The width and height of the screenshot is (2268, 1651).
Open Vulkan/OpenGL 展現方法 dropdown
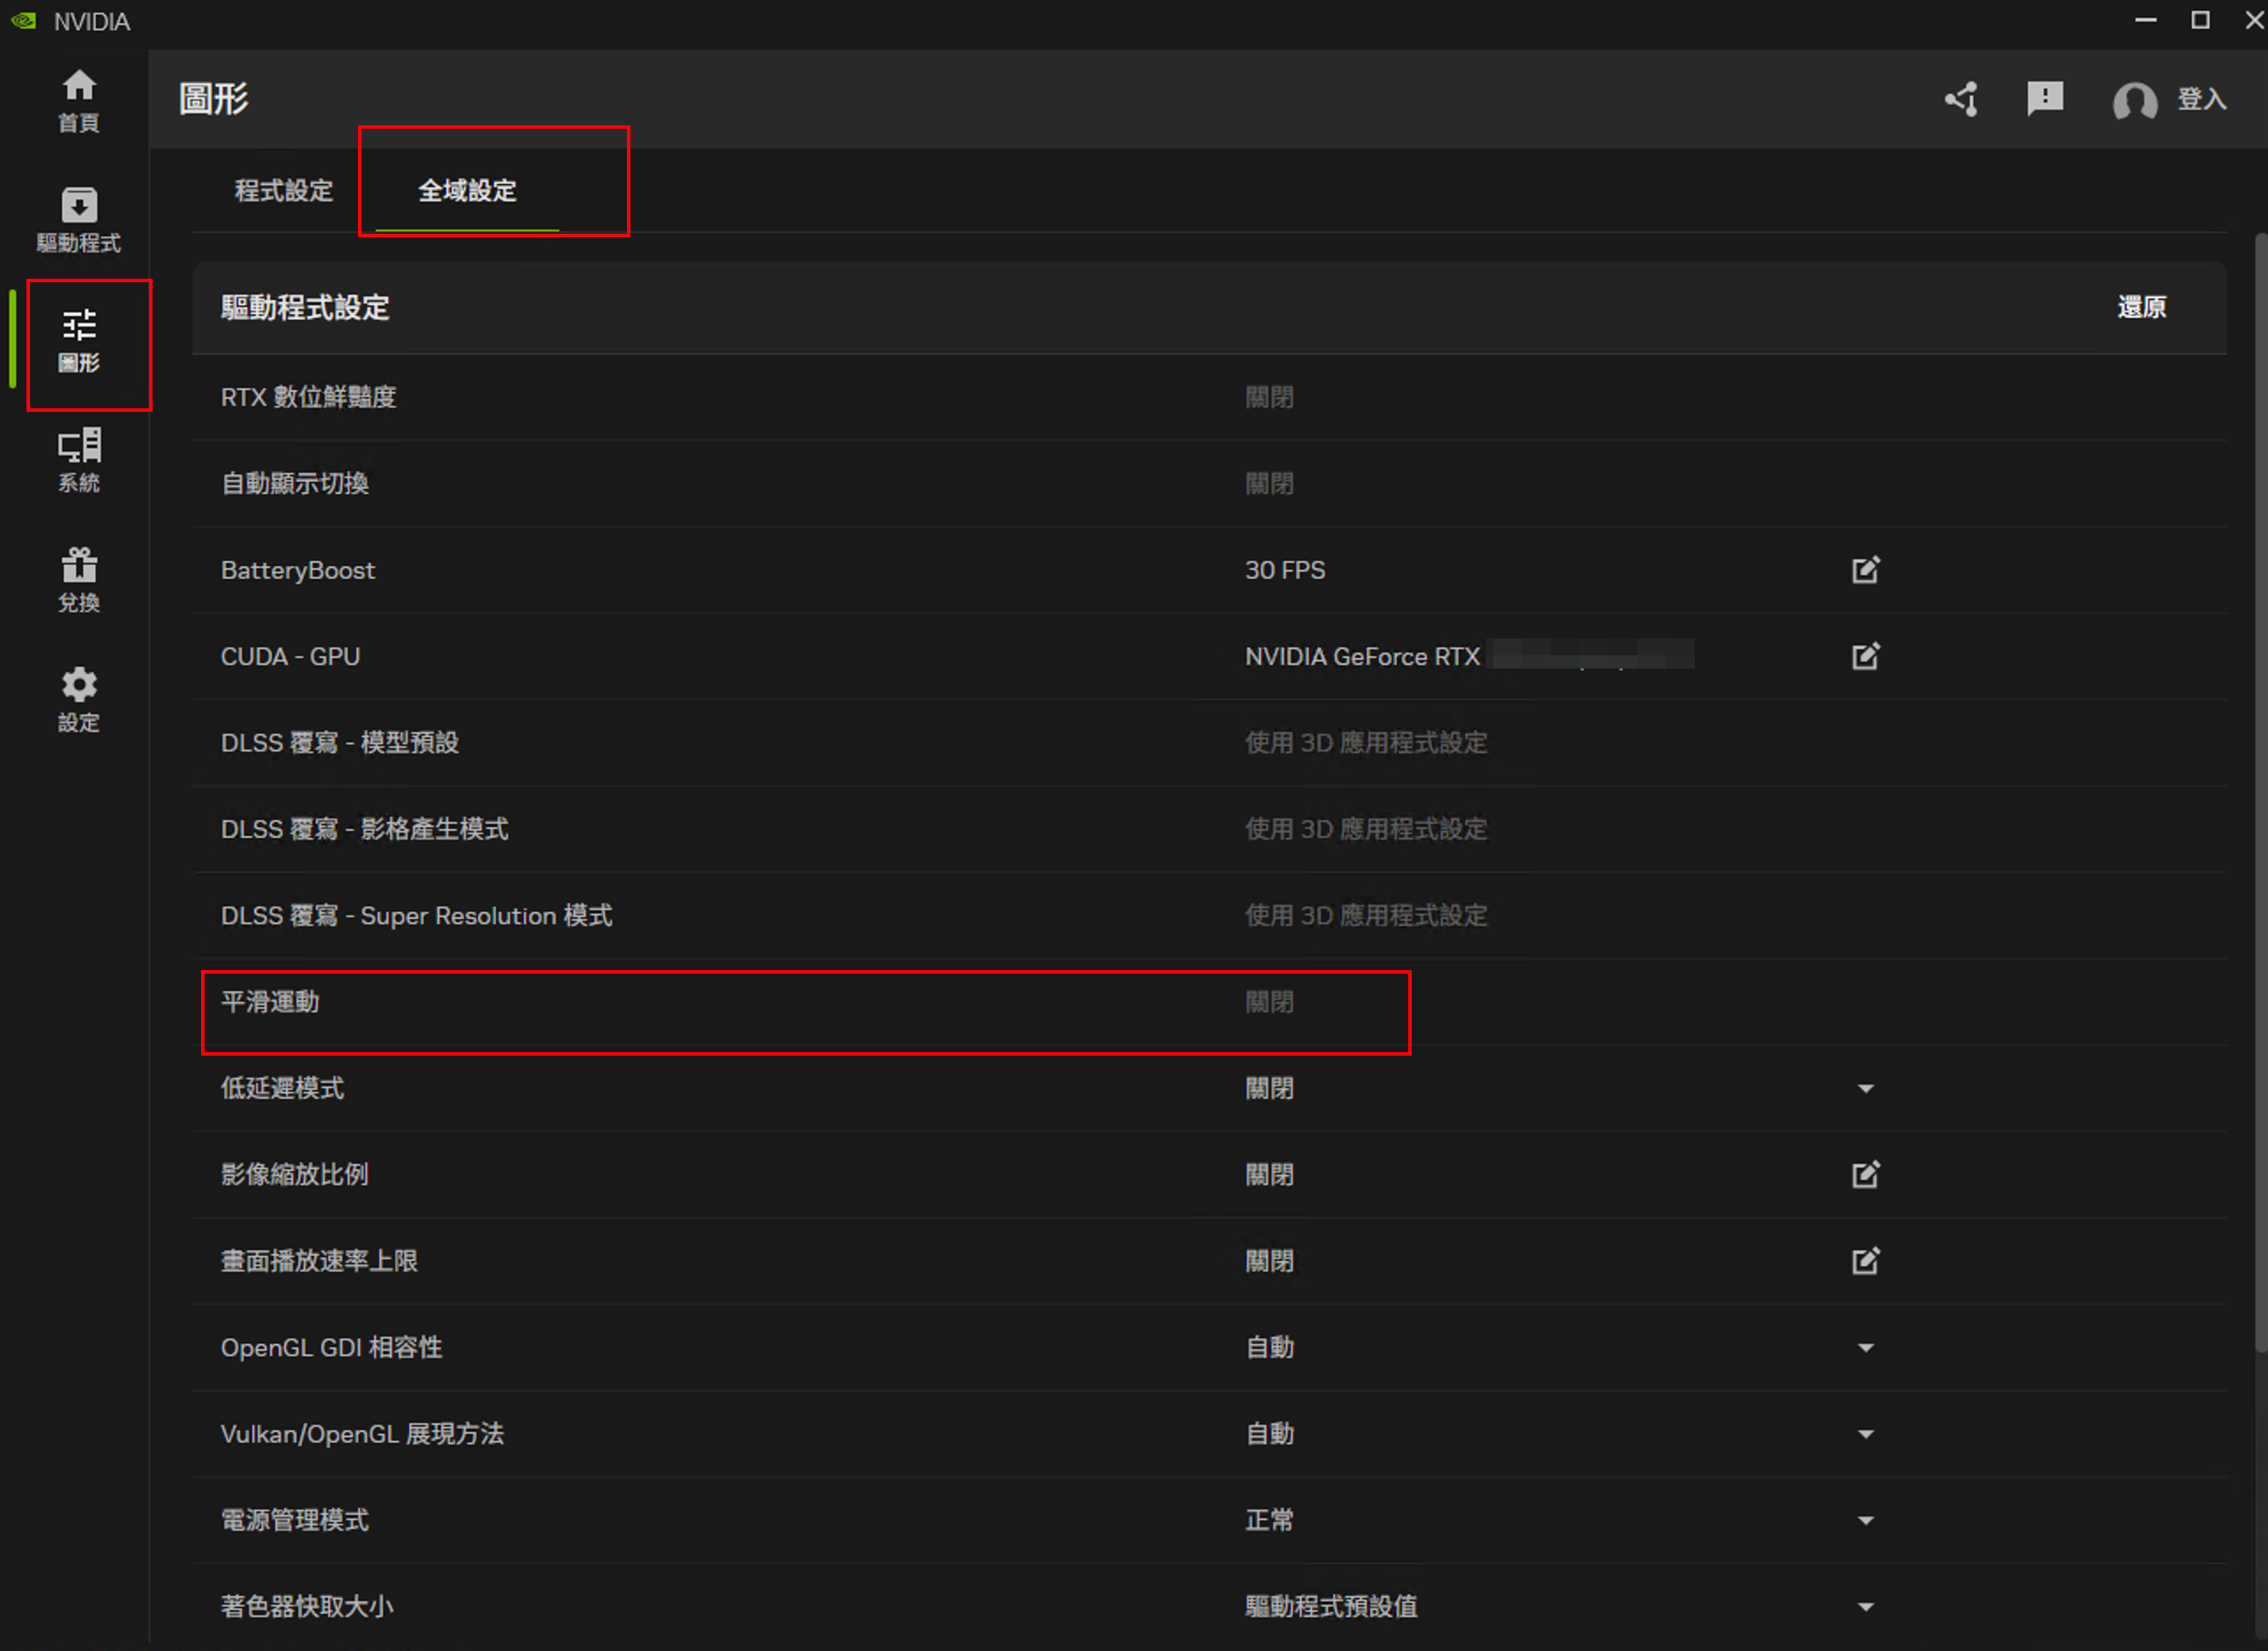pyautogui.click(x=1865, y=1434)
